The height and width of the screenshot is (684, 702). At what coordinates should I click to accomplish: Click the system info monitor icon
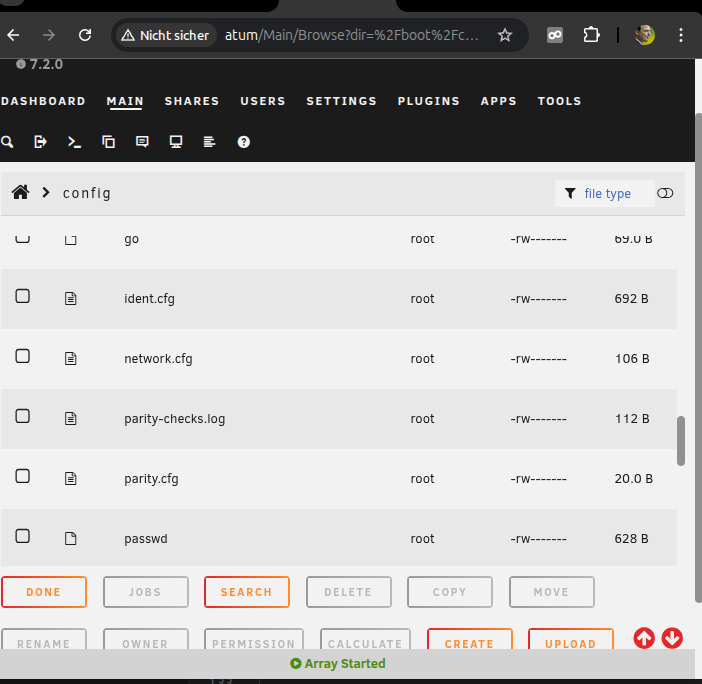click(x=176, y=142)
